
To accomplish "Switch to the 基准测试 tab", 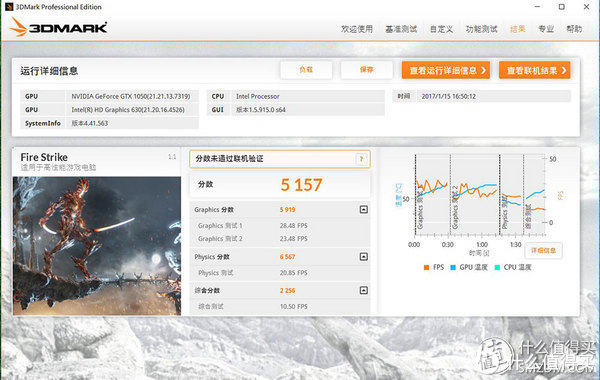I will pos(401,29).
